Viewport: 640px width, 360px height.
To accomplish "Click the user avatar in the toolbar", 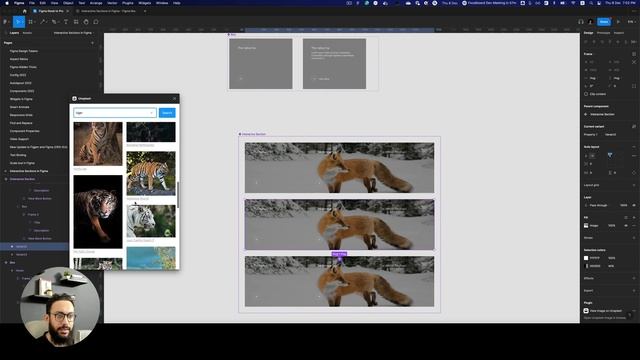I will (x=590, y=22).
